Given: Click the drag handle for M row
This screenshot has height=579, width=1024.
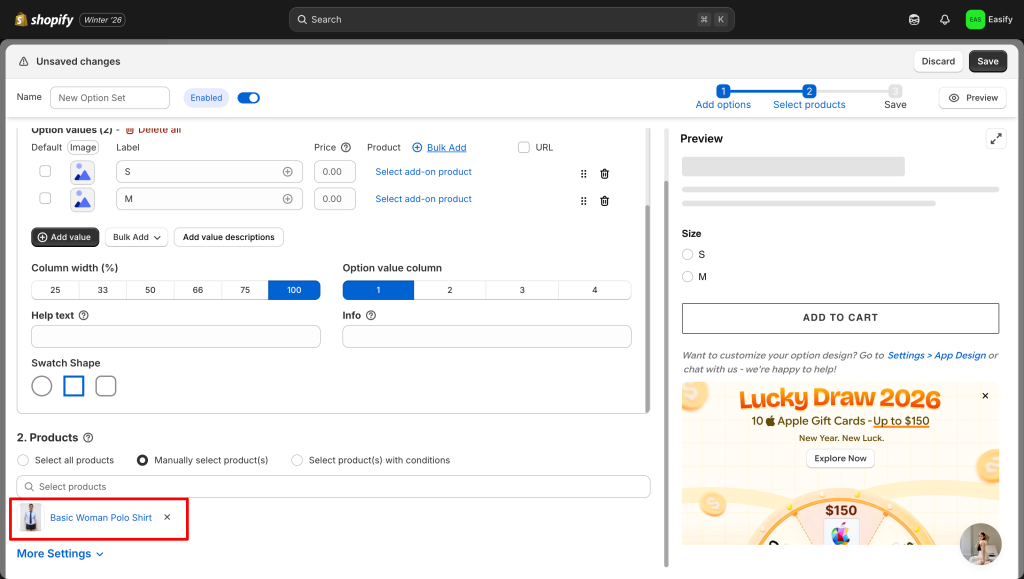Looking at the screenshot, I should pyautogui.click(x=584, y=200).
